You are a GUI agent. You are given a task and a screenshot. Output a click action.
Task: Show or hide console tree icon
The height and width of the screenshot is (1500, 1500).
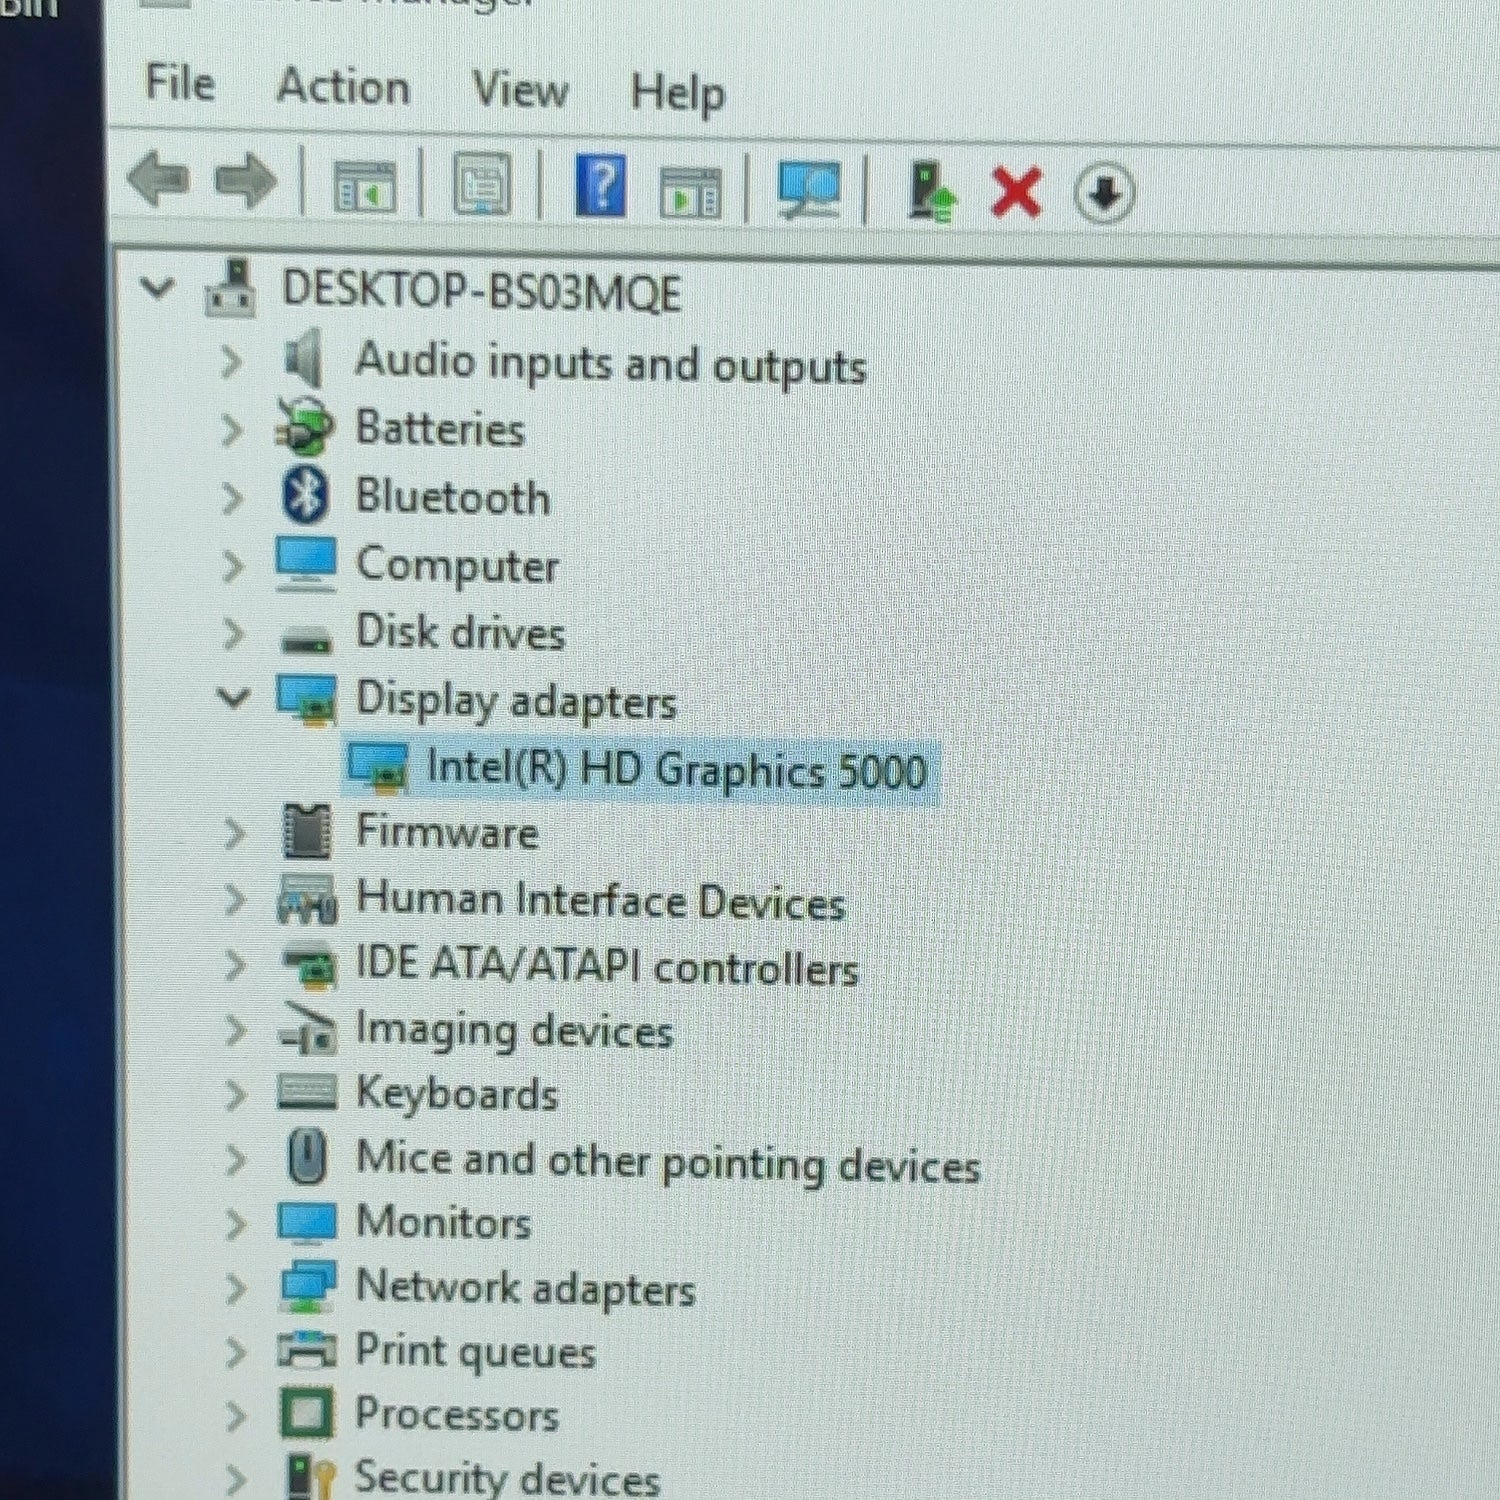pyautogui.click(x=364, y=186)
